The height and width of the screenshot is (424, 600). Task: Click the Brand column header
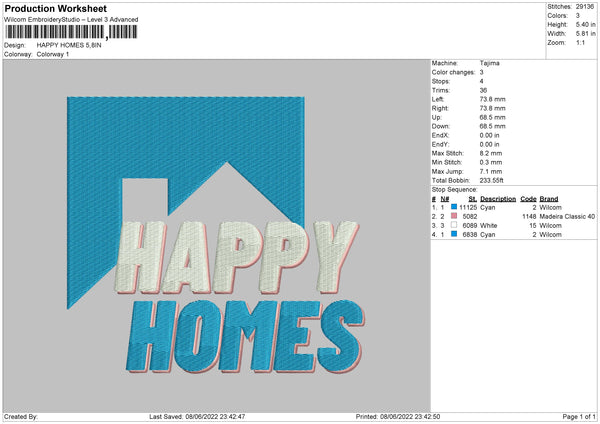[x=549, y=199]
